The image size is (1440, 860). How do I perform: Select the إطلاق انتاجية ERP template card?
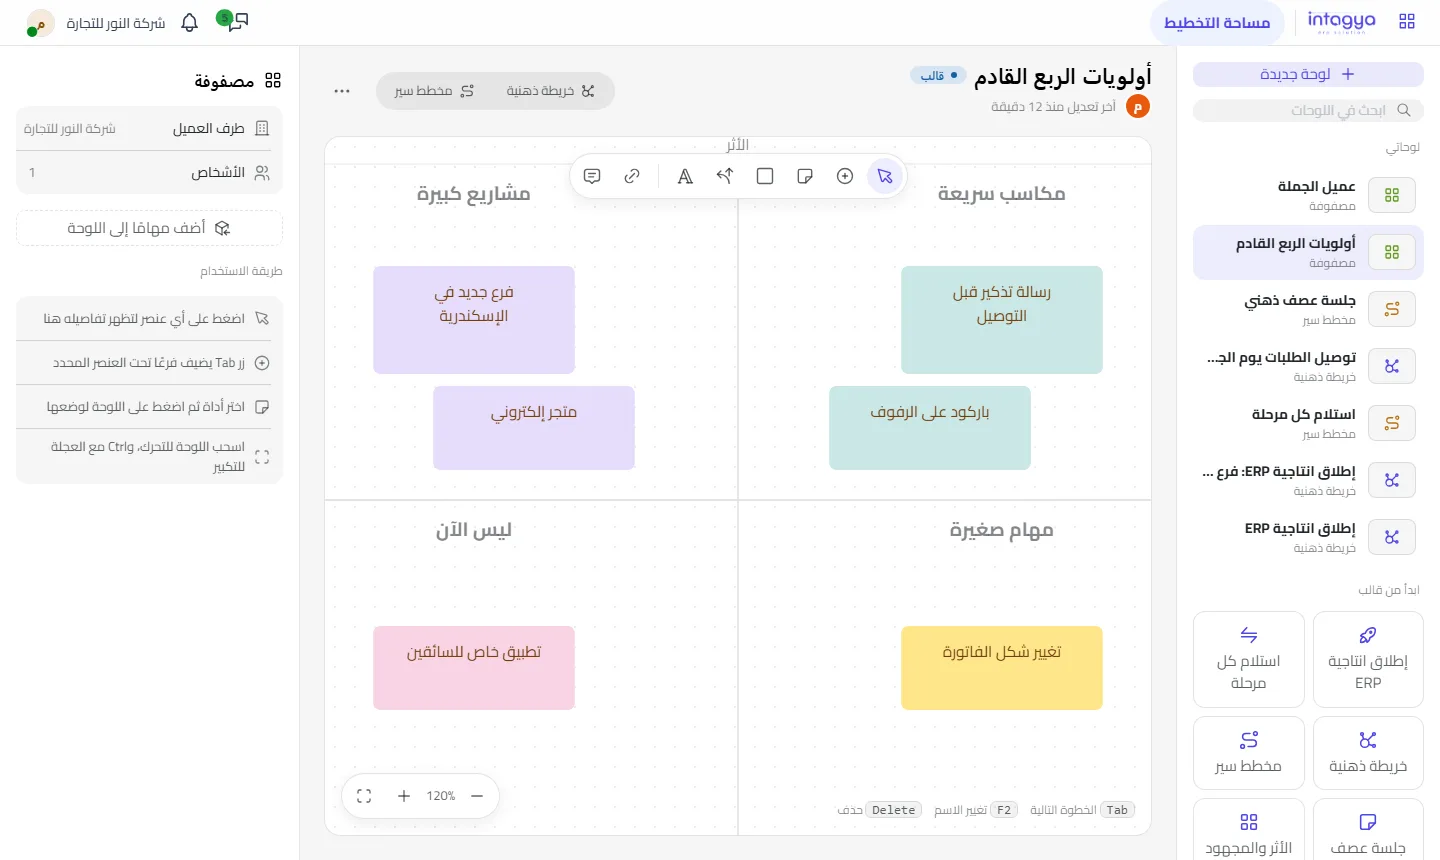tap(1368, 660)
